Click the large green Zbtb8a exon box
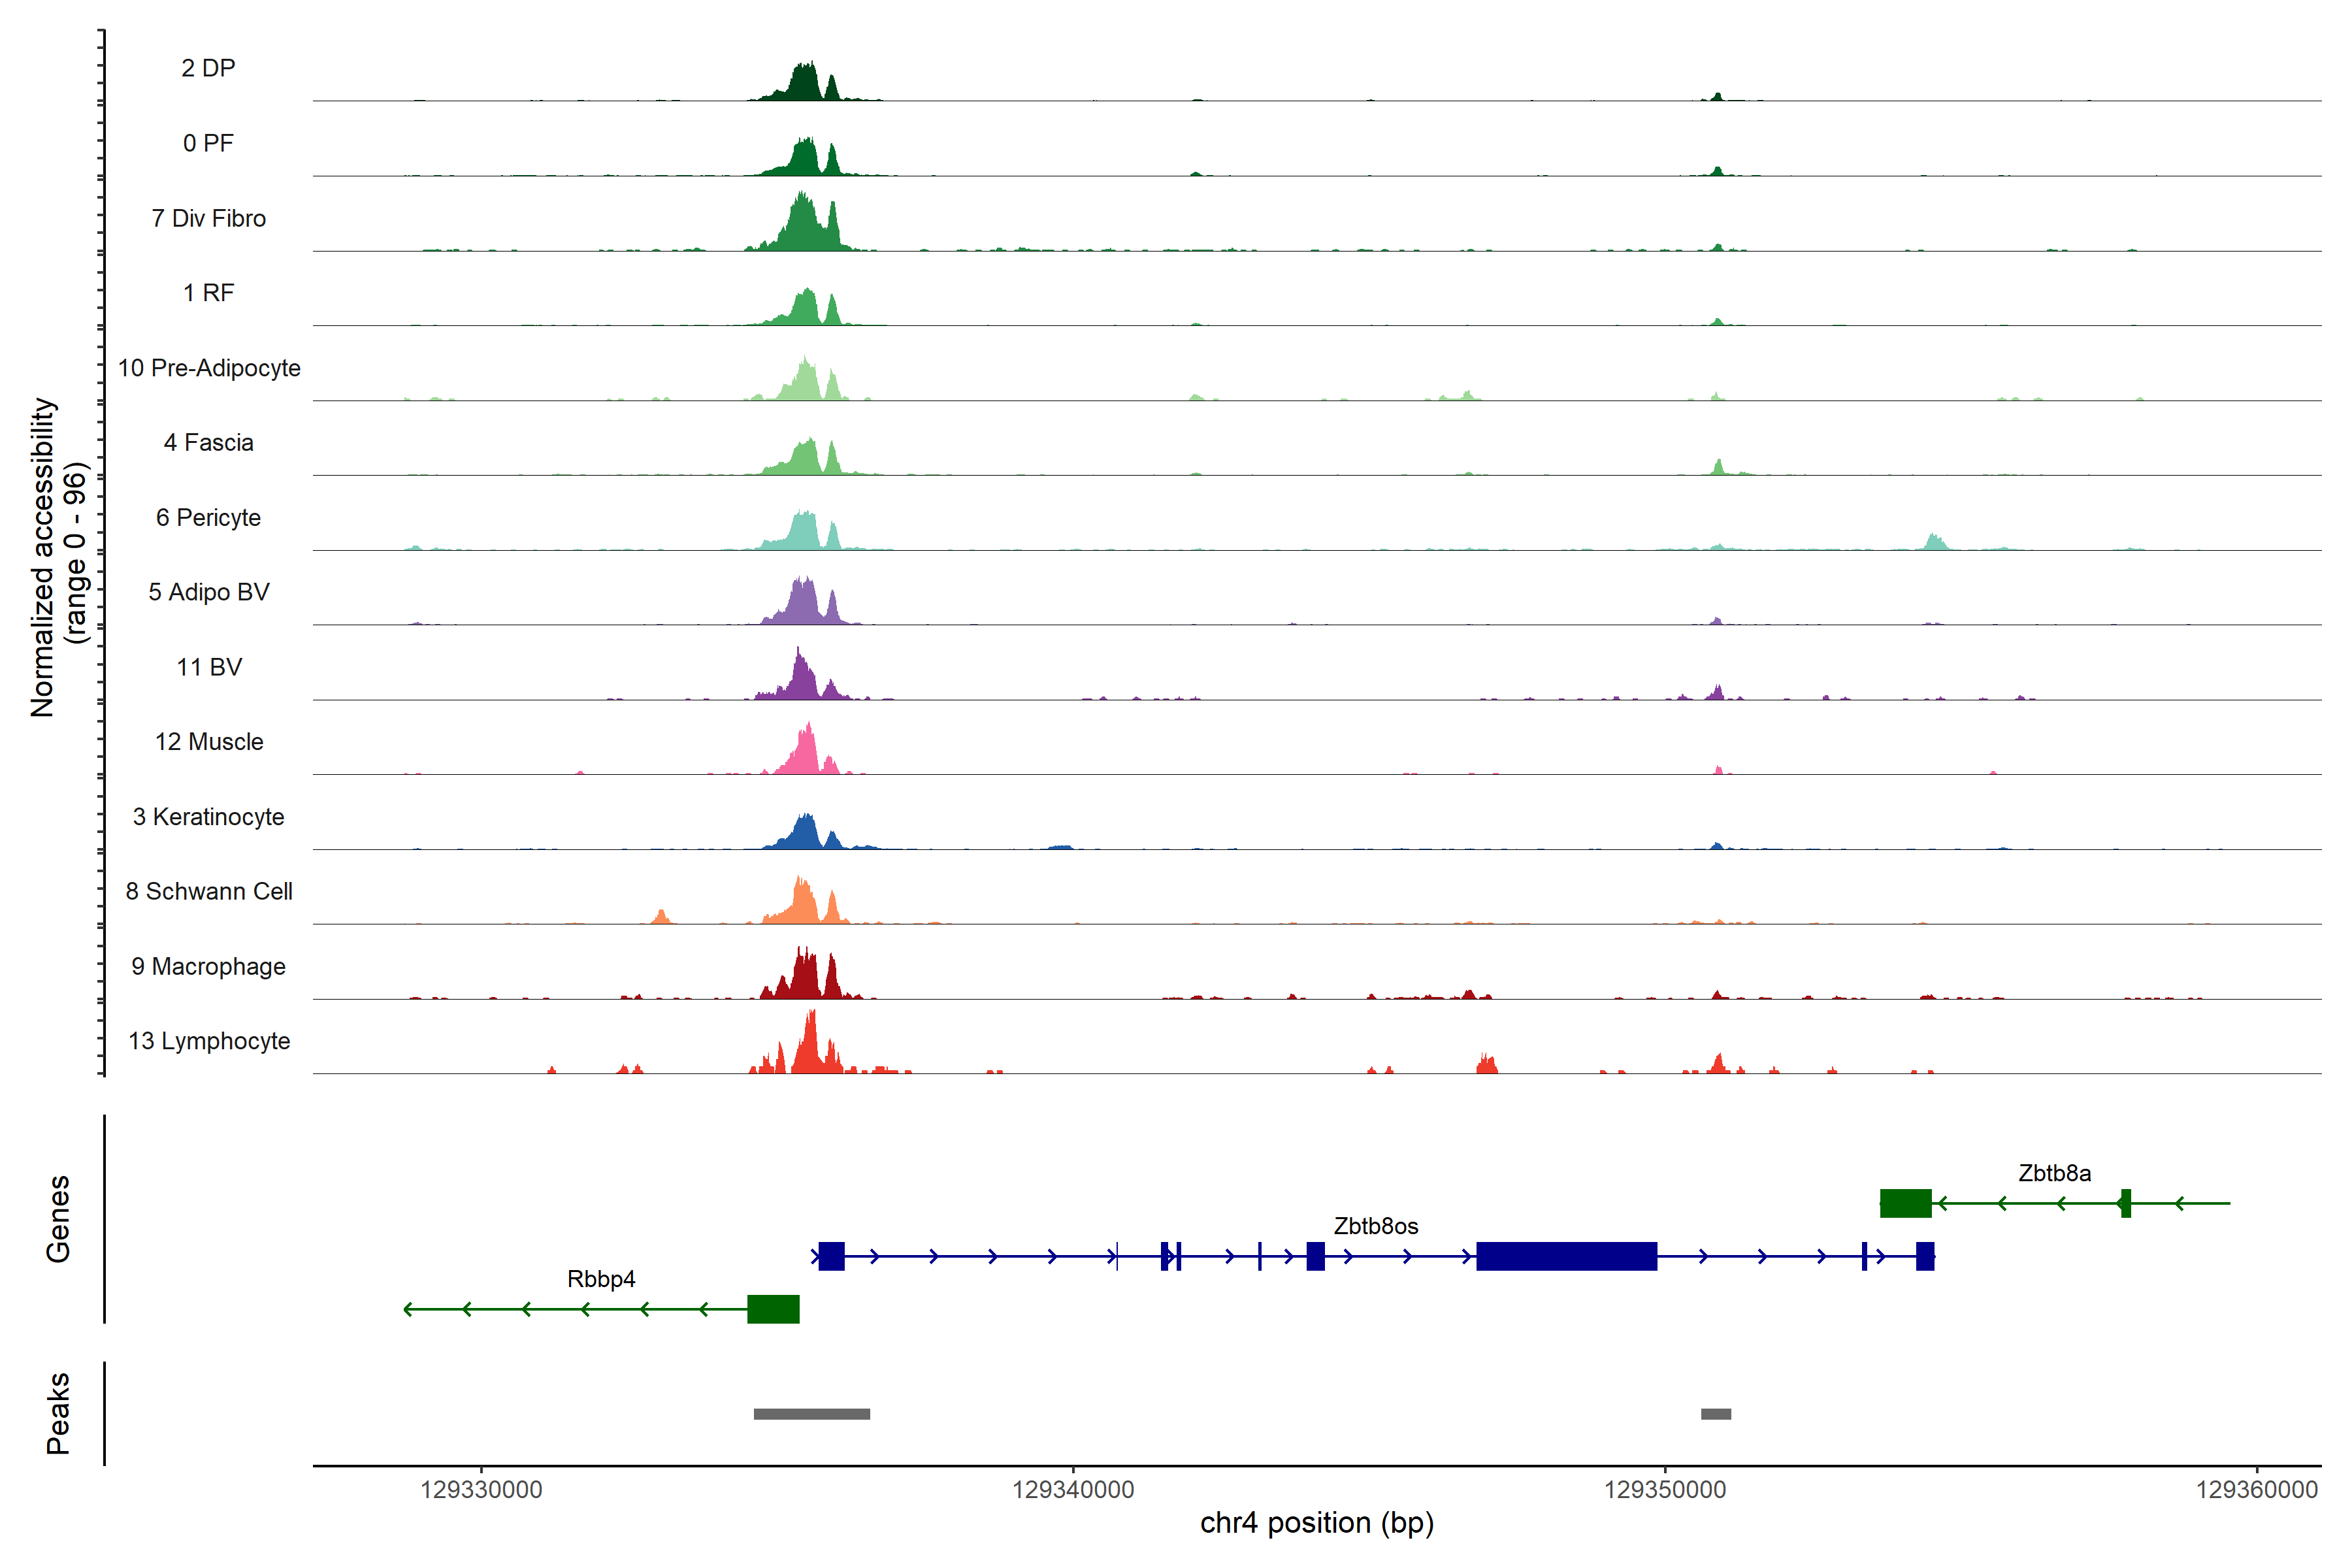2352x1568 pixels. tap(1905, 1203)
